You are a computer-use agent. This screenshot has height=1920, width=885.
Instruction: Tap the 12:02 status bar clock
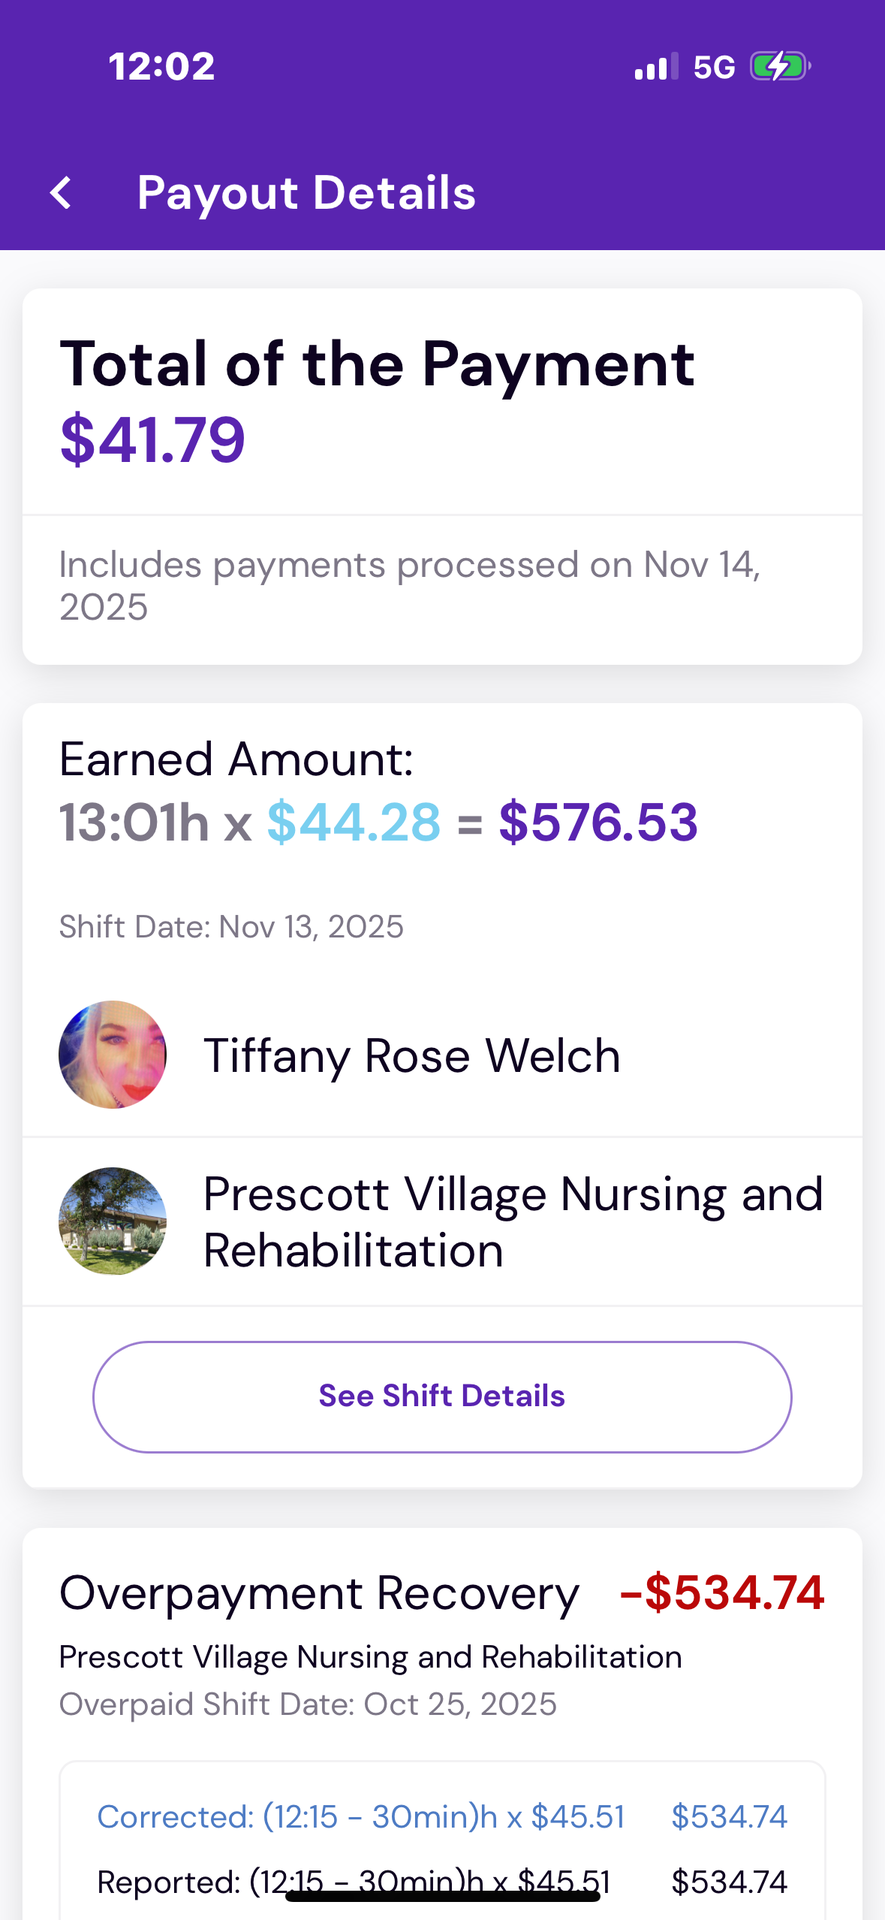click(162, 67)
